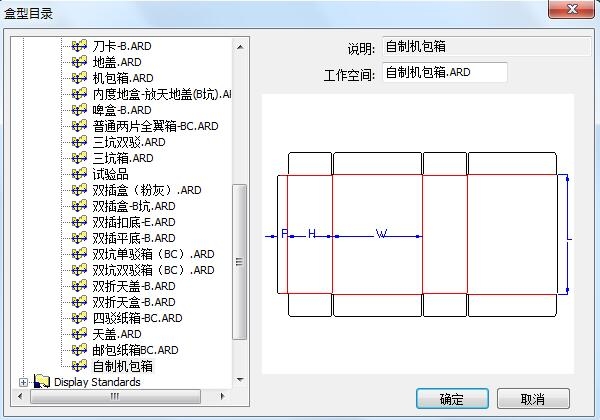Image resolution: width=600 pixels, height=420 pixels.
Task: Click the file icon beside 双插扣底-E.ARD
Action: 79,222
